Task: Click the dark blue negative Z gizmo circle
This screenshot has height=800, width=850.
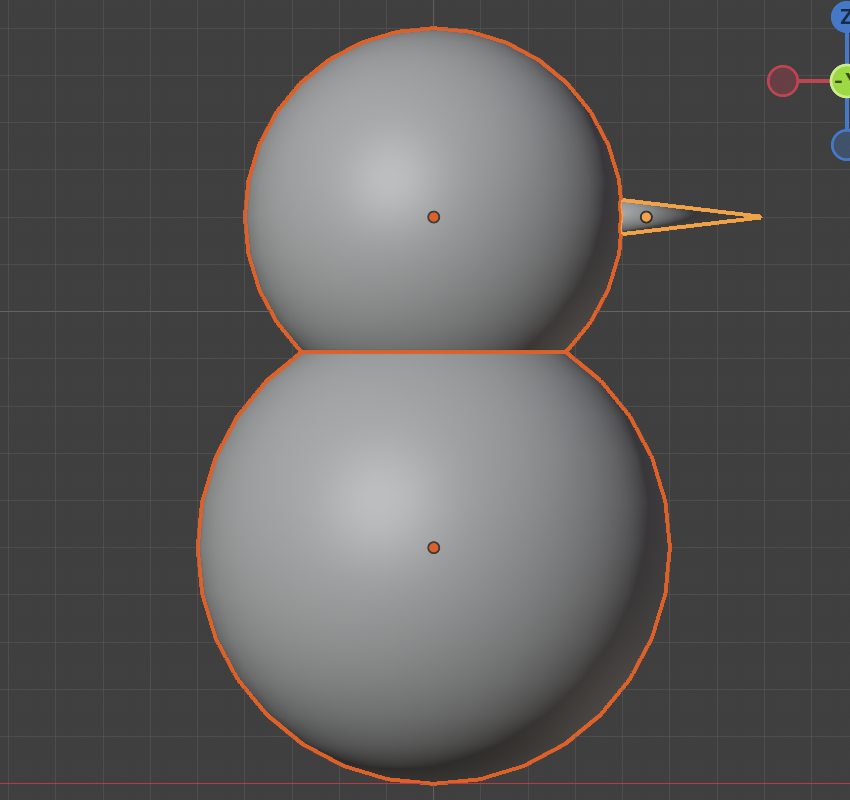Action: pos(841,145)
